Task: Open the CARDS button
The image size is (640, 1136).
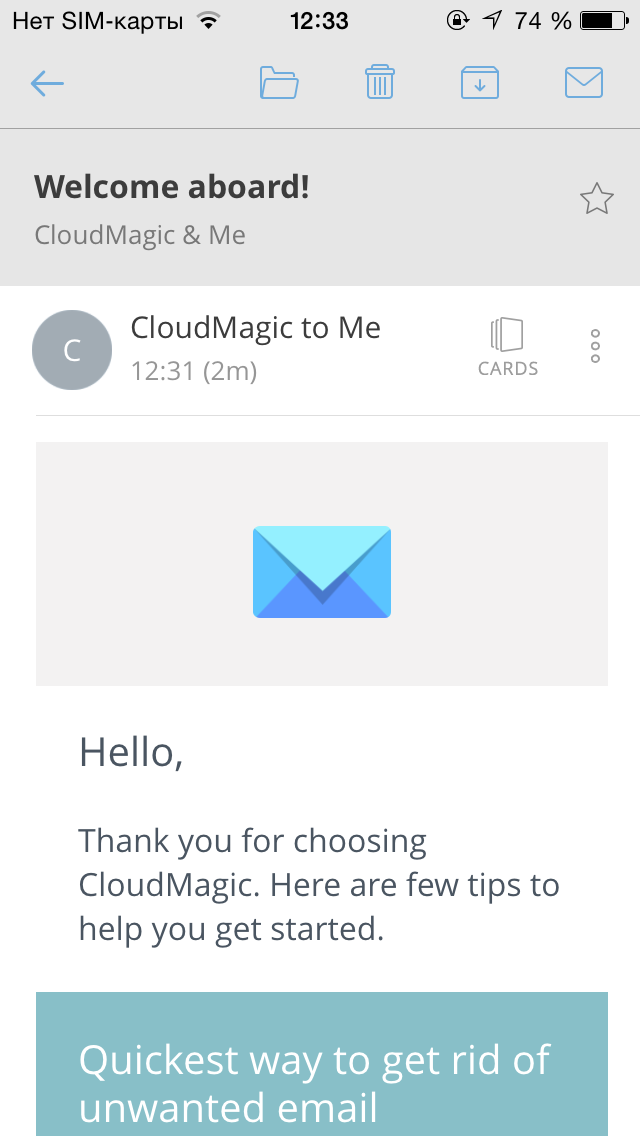Action: [507, 347]
